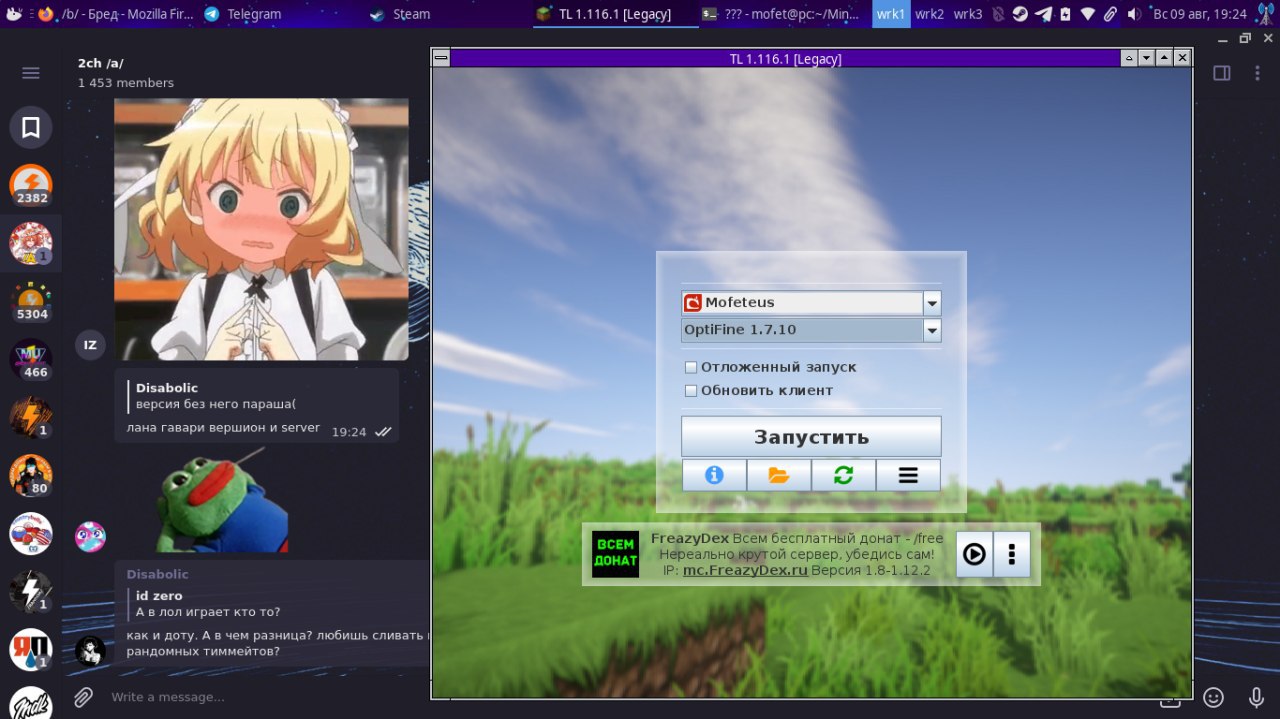Expand Mofeteus account dropdown arrow
Viewport: 1280px width, 719px height.
coord(932,303)
